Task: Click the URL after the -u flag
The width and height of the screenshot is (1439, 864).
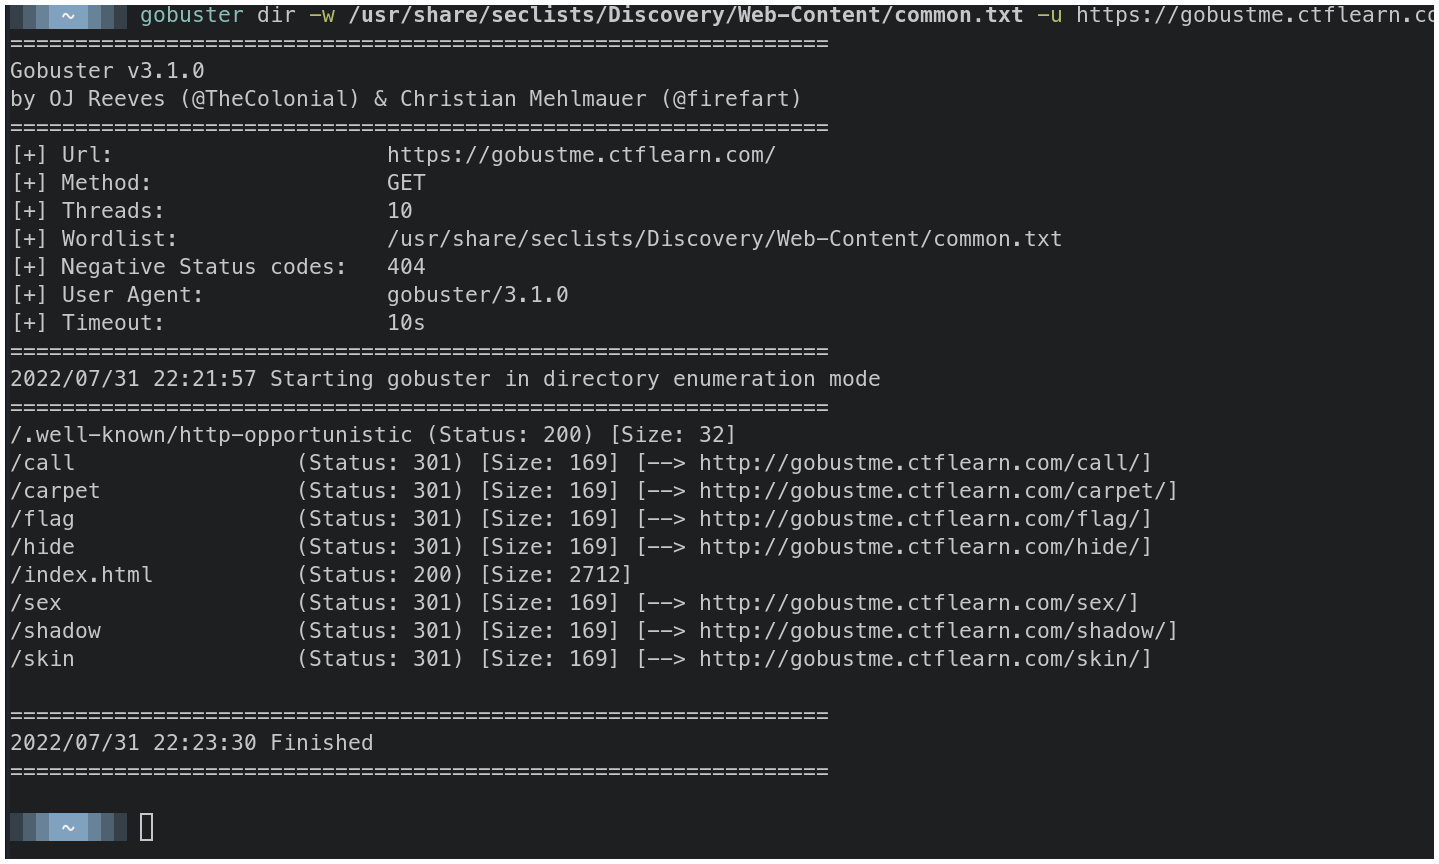Action: 1254,15
